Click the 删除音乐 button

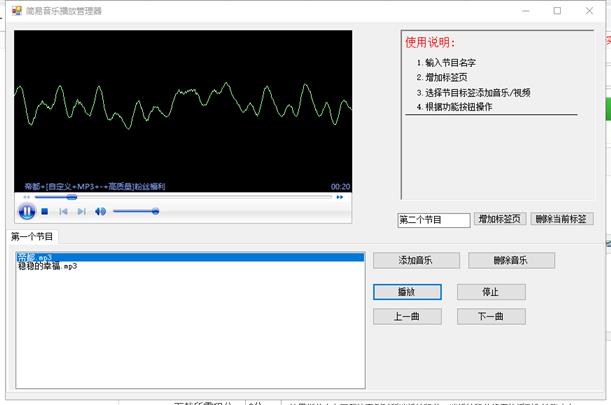click(511, 260)
